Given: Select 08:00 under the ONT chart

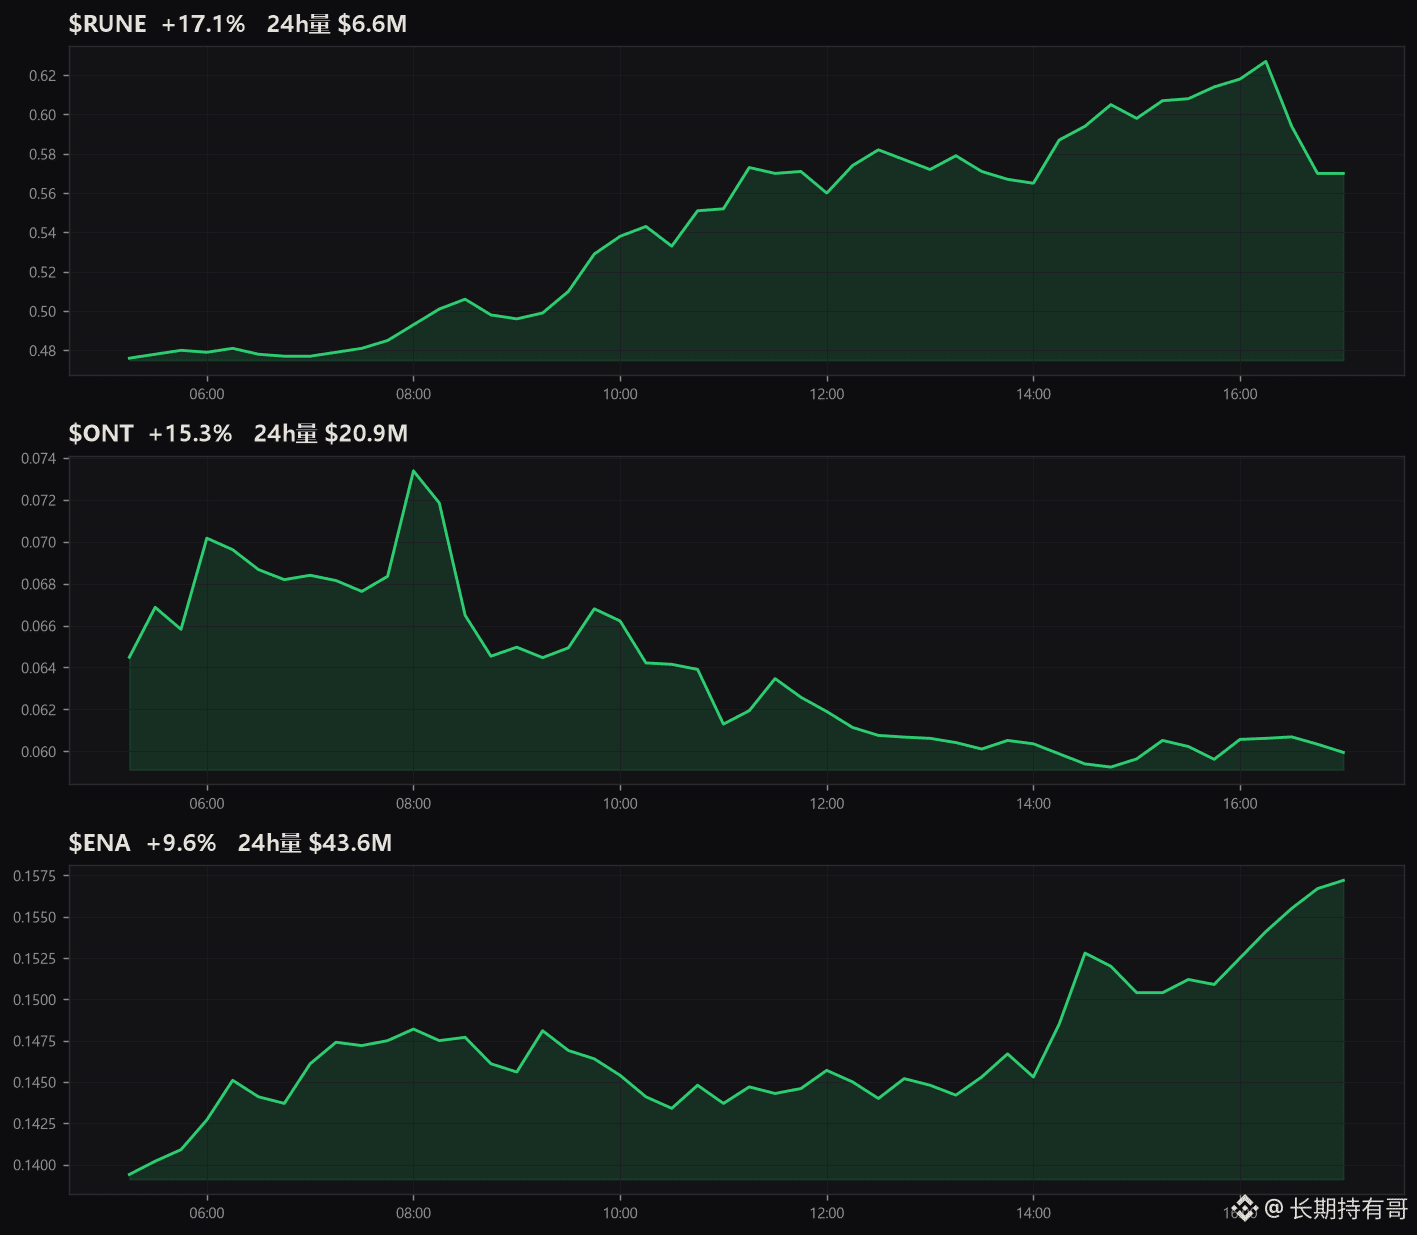Looking at the screenshot, I should point(413,804).
